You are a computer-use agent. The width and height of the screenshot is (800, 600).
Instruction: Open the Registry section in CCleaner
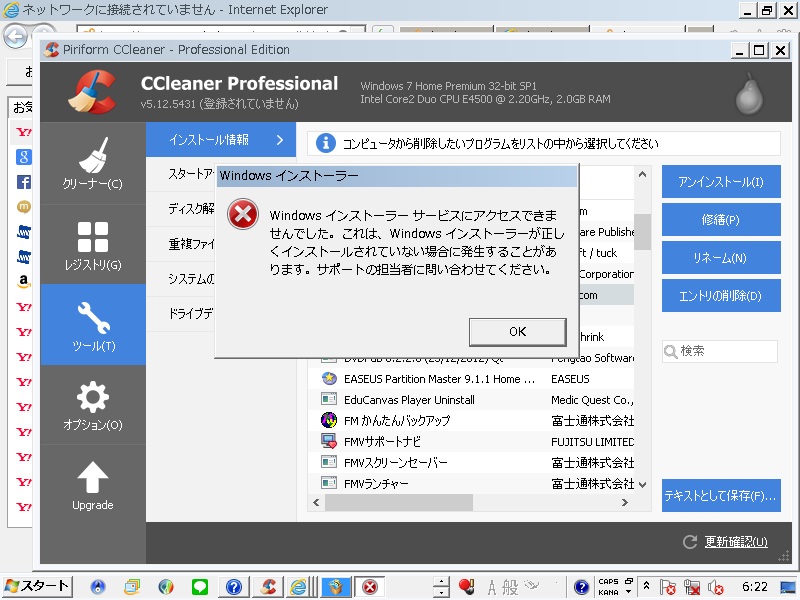[93, 245]
